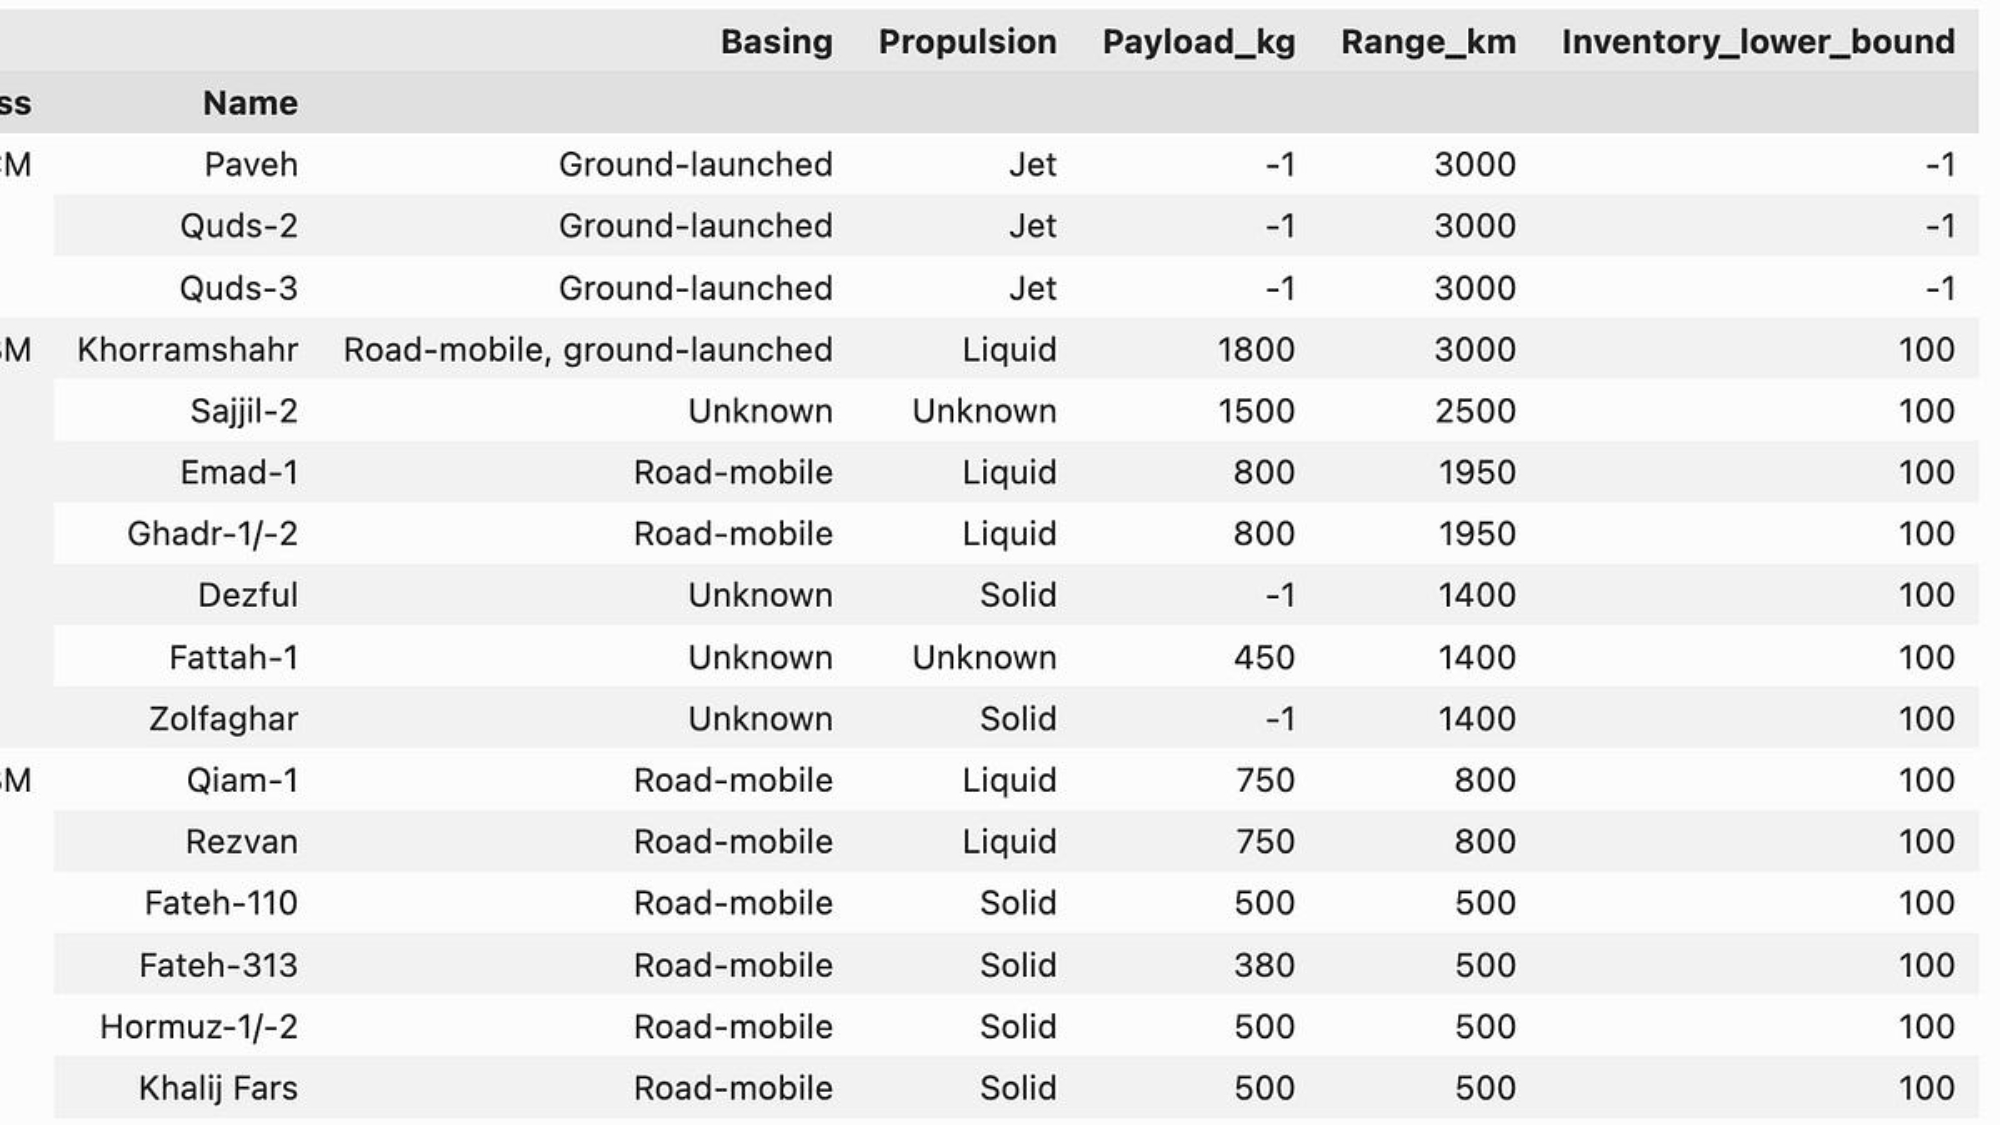Image resolution: width=2000 pixels, height=1125 pixels.
Task: Select the Khalij Fars row label
Action: (x=218, y=1089)
